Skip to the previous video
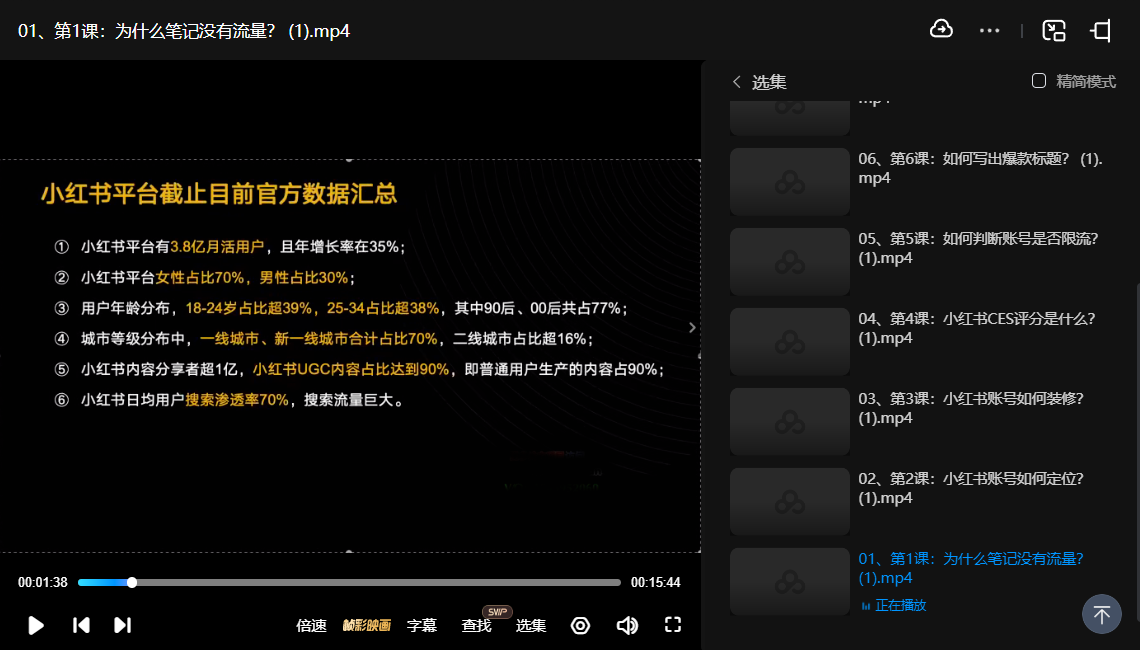 pos(82,625)
